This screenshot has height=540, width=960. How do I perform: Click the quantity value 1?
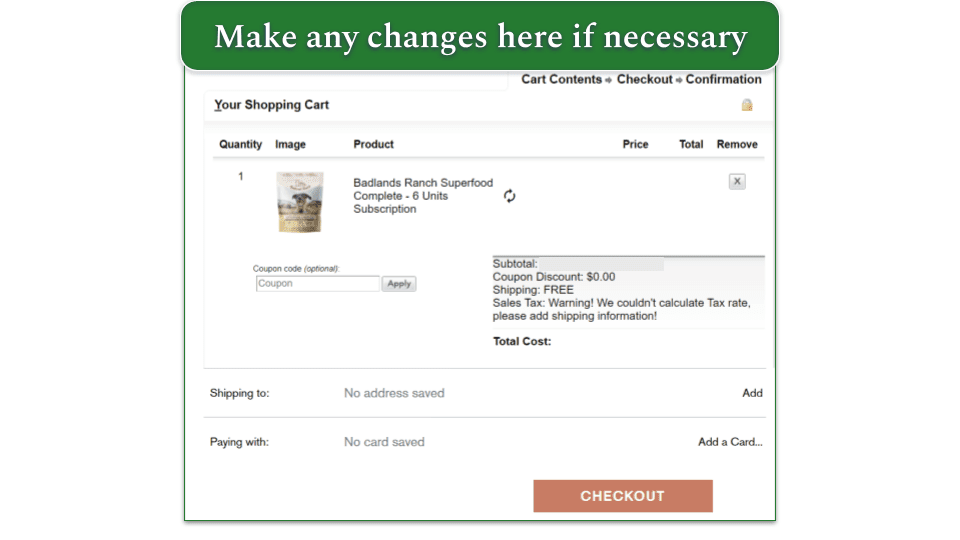click(240, 177)
